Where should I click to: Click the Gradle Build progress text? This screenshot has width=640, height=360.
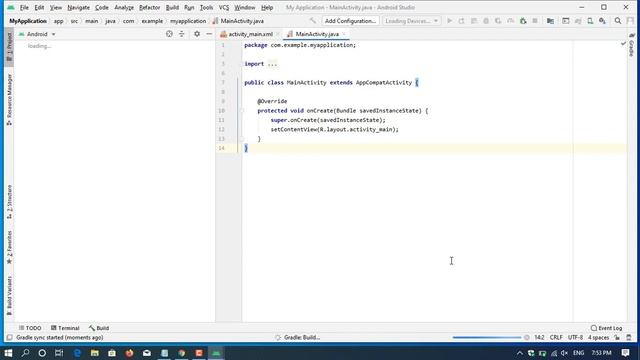click(302, 338)
